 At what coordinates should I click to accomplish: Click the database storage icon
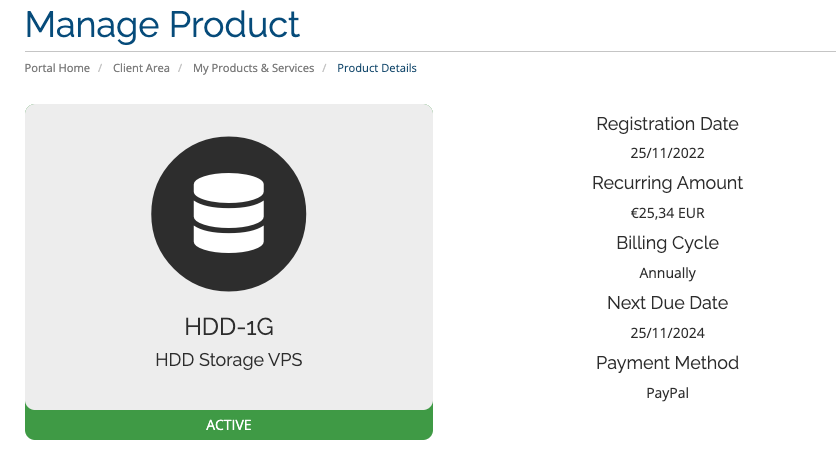[228, 213]
